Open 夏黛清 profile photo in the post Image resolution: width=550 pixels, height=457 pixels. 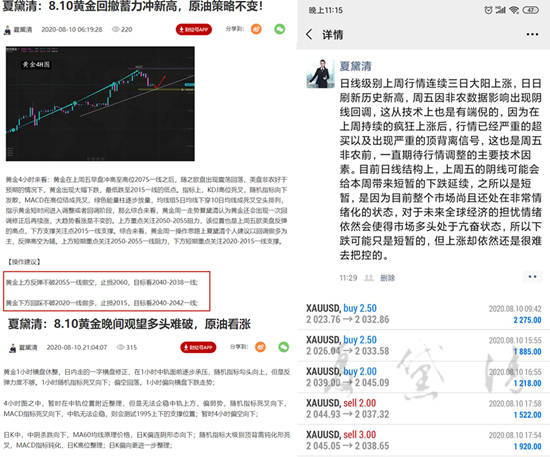[320, 74]
